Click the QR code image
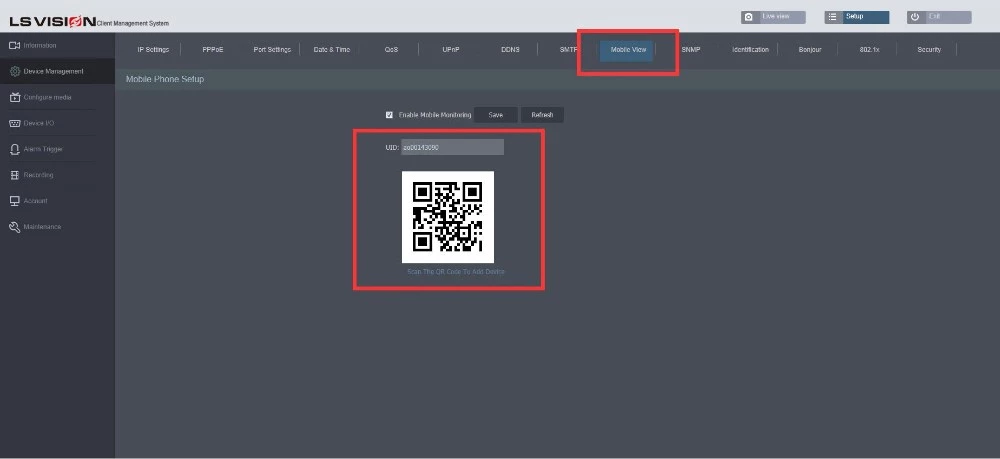 pyautogui.click(x=448, y=217)
